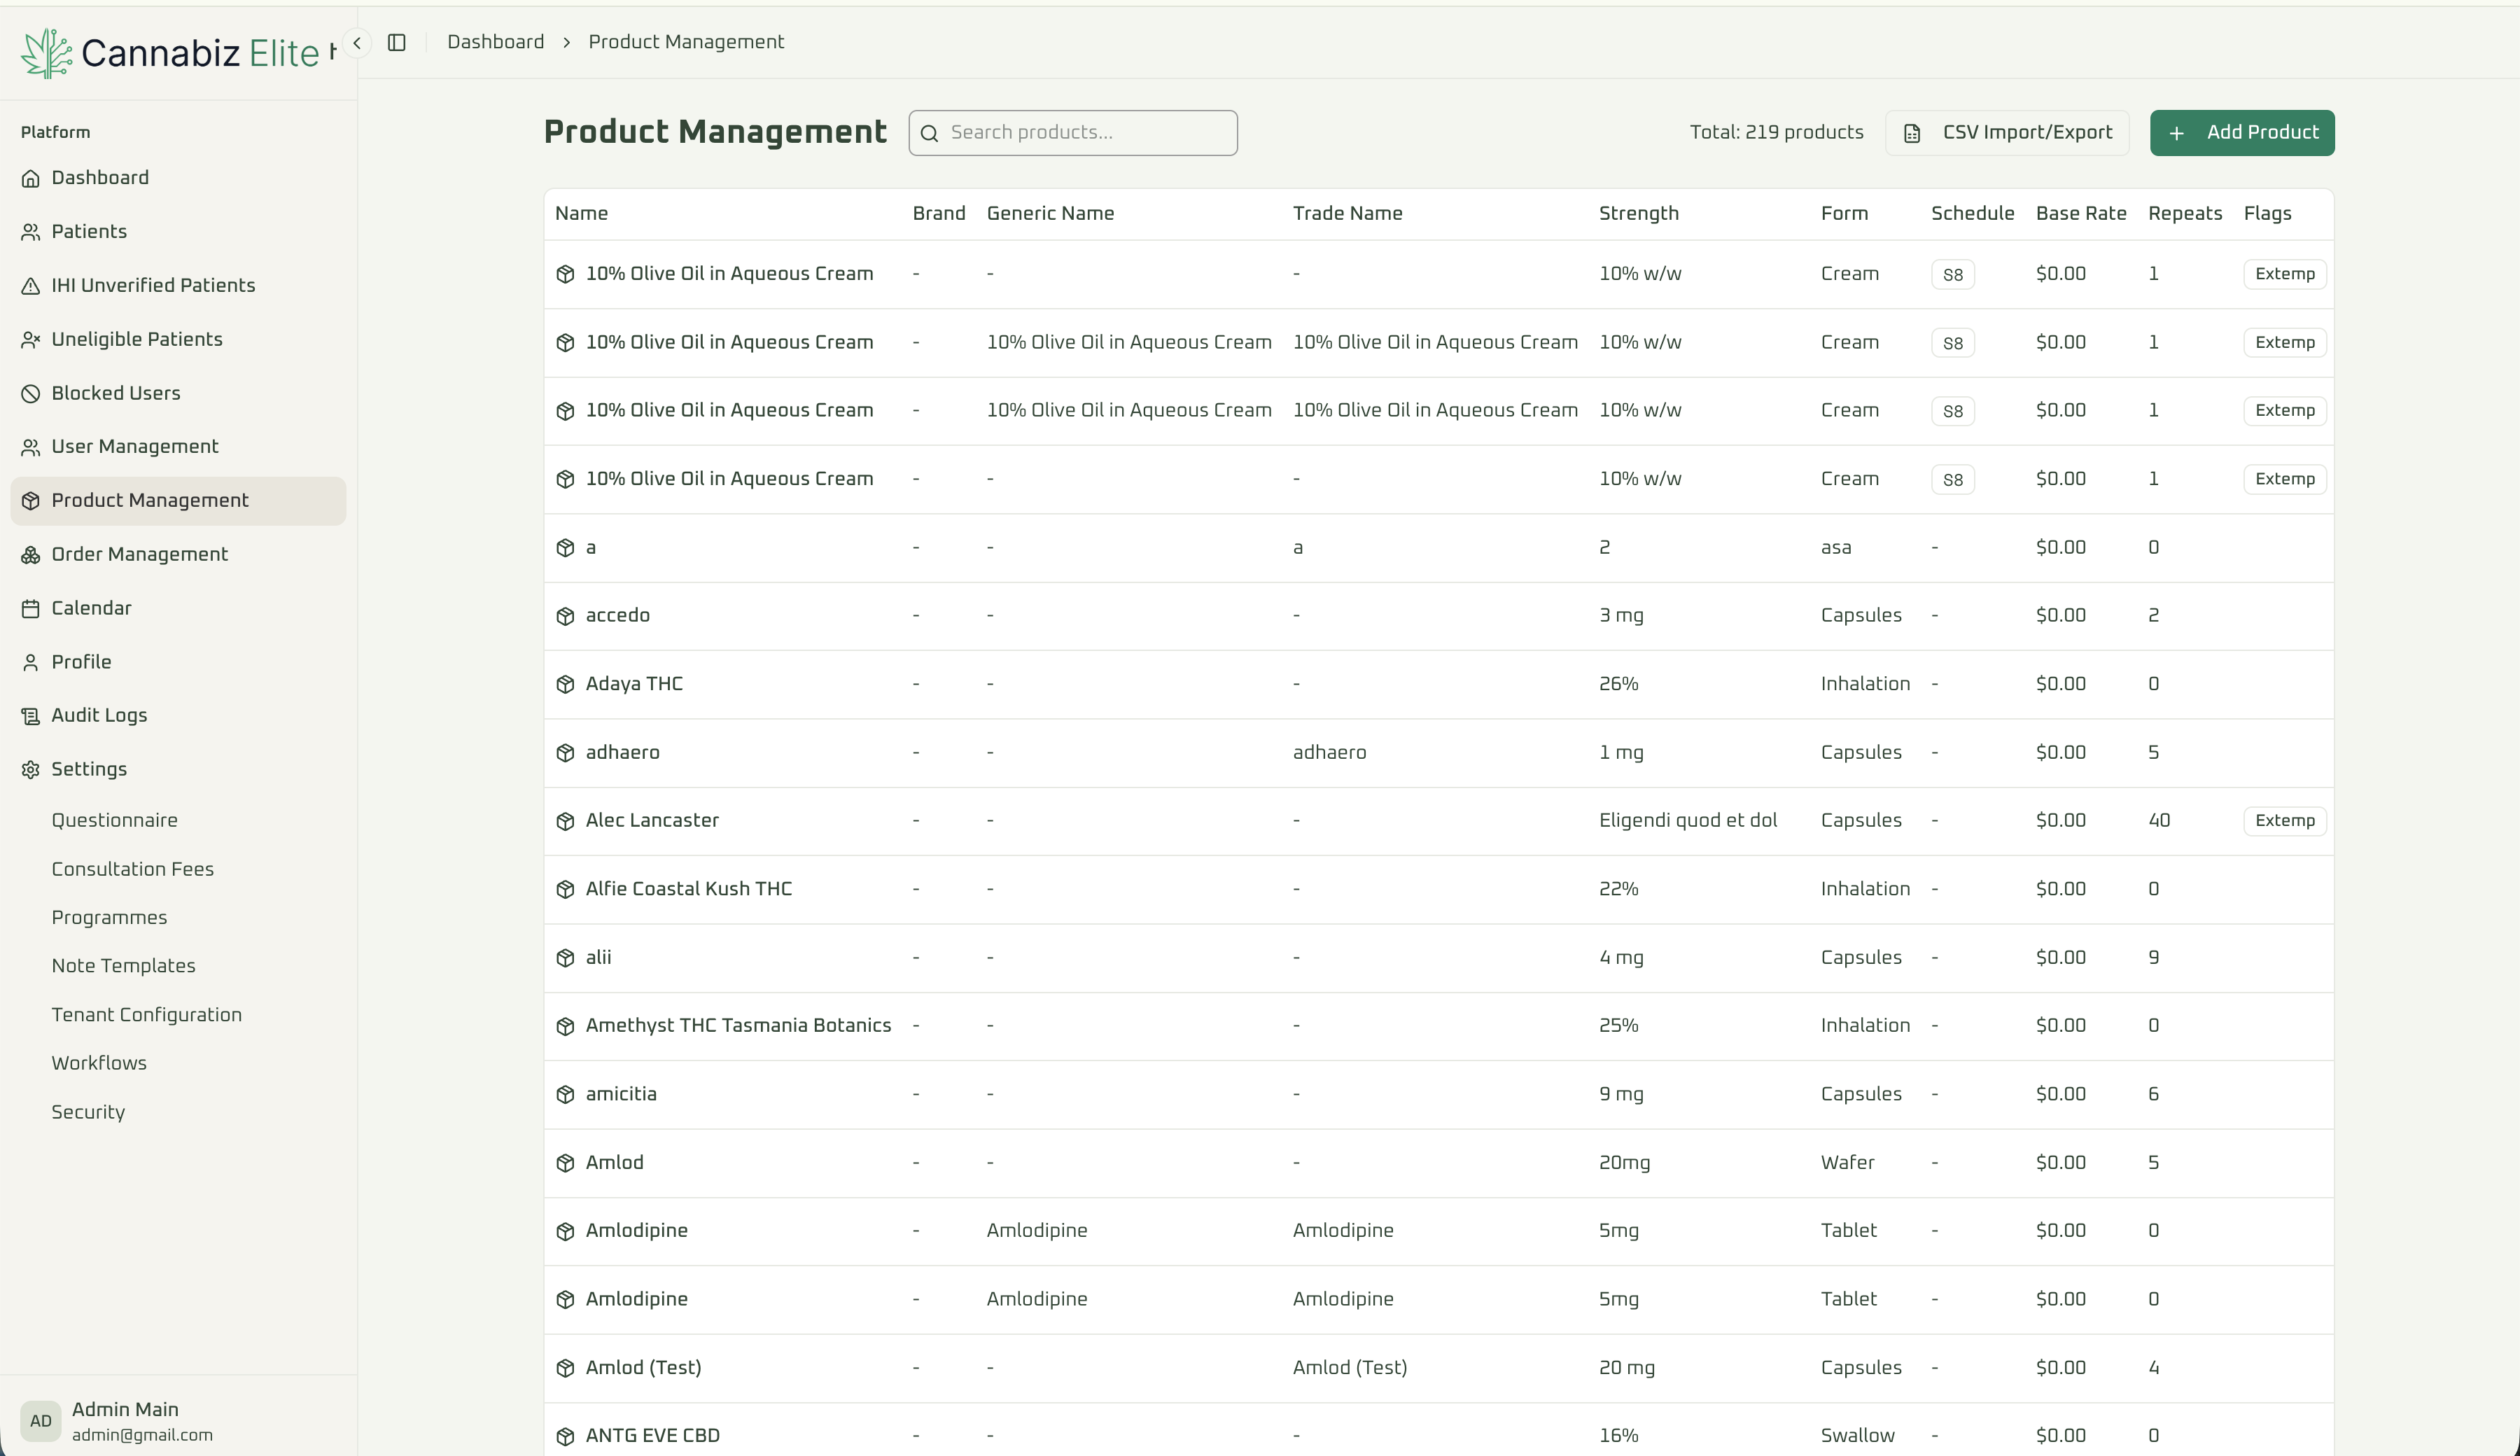Click the IHI Unverified Patients warning icon
The width and height of the screenshot is (2520, 1456).
point(31,285)
